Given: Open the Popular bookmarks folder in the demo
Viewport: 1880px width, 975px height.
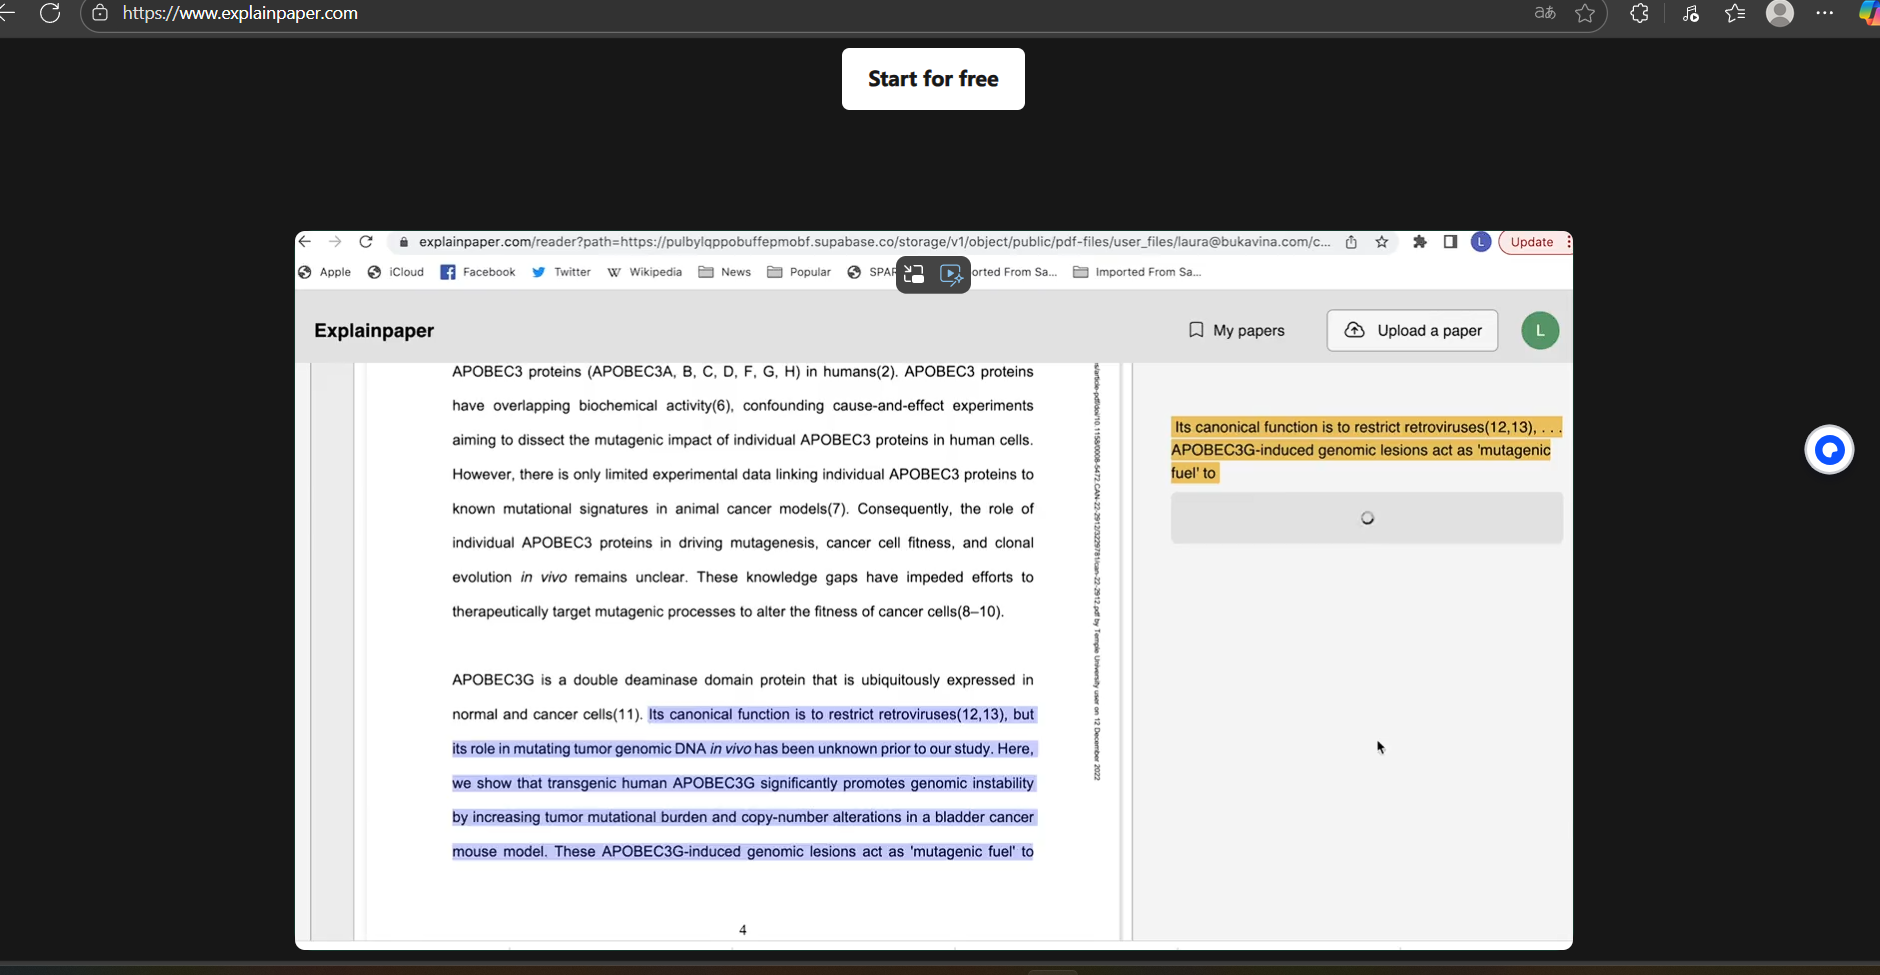Looking at the screenshot, I should click(799, 272).
